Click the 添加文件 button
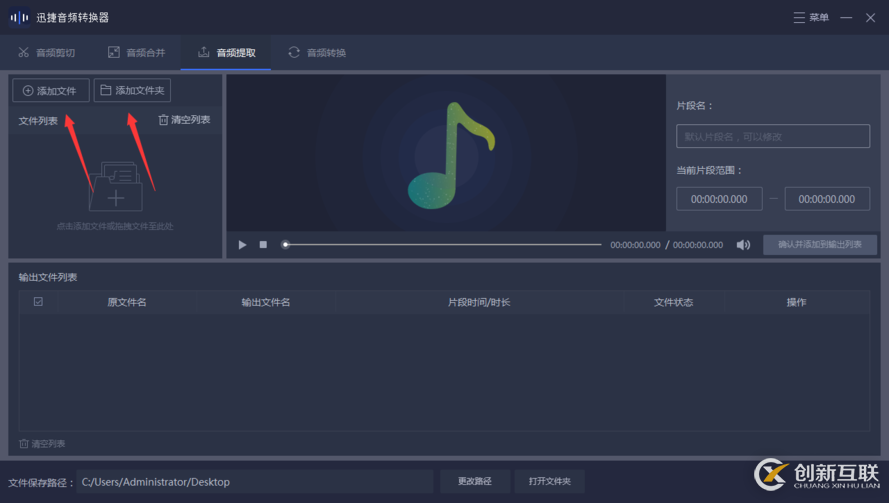Image resolution: width=889 pixels, height=503 pixels. [x=50, y=91]
